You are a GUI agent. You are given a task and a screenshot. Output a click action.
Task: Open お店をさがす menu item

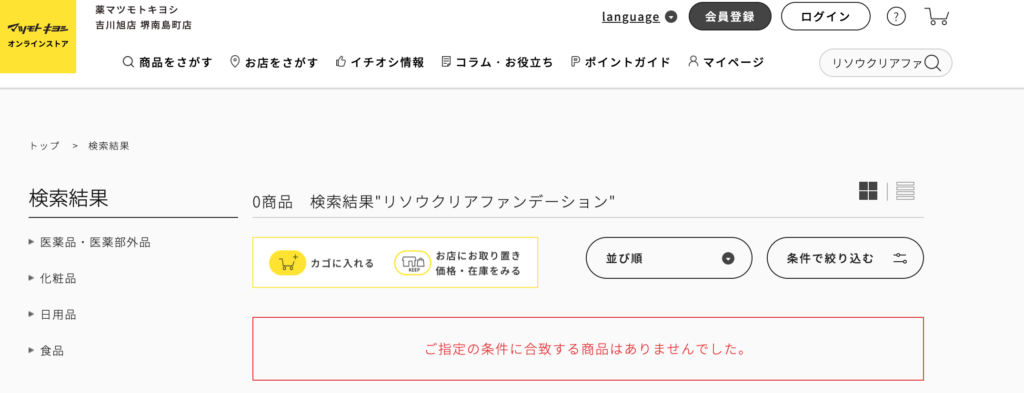[x=274, y=63]
